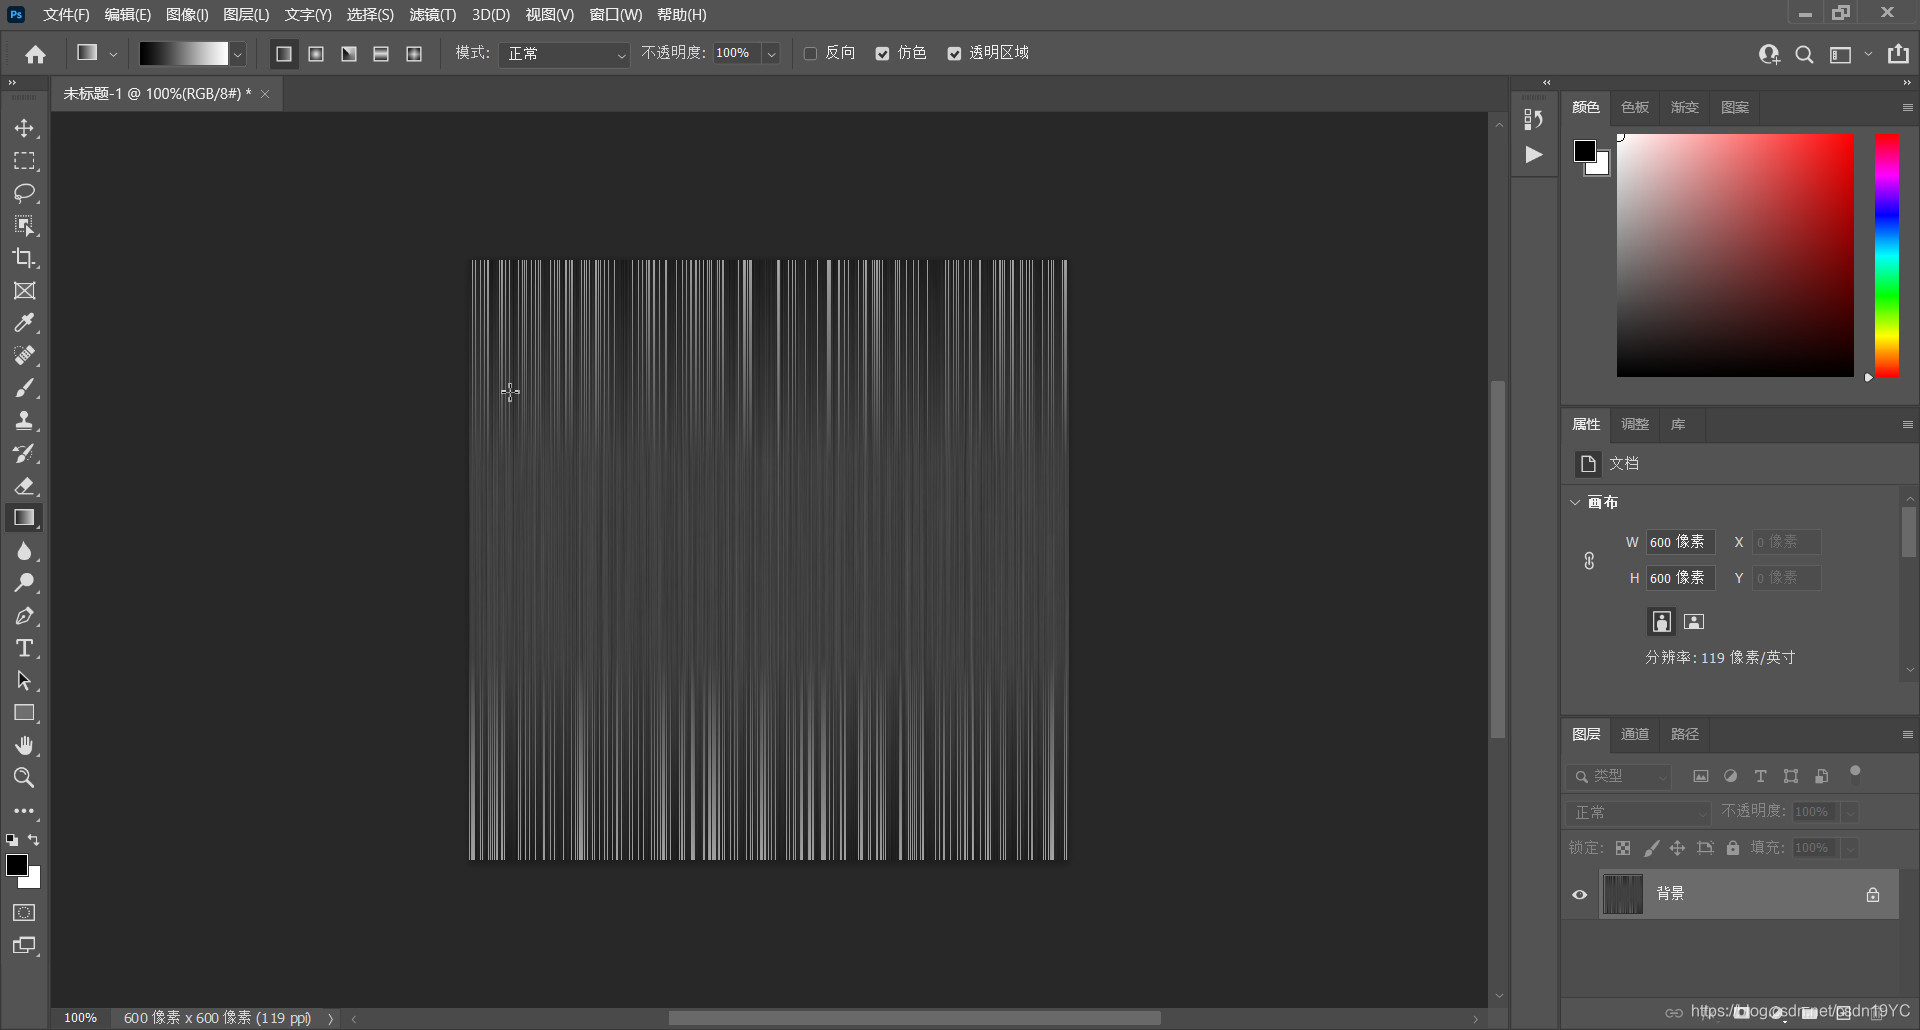This screenshot has width=1920, height=1030.
Task: Select the Blur tool
Action: click(x=24, y=551)
